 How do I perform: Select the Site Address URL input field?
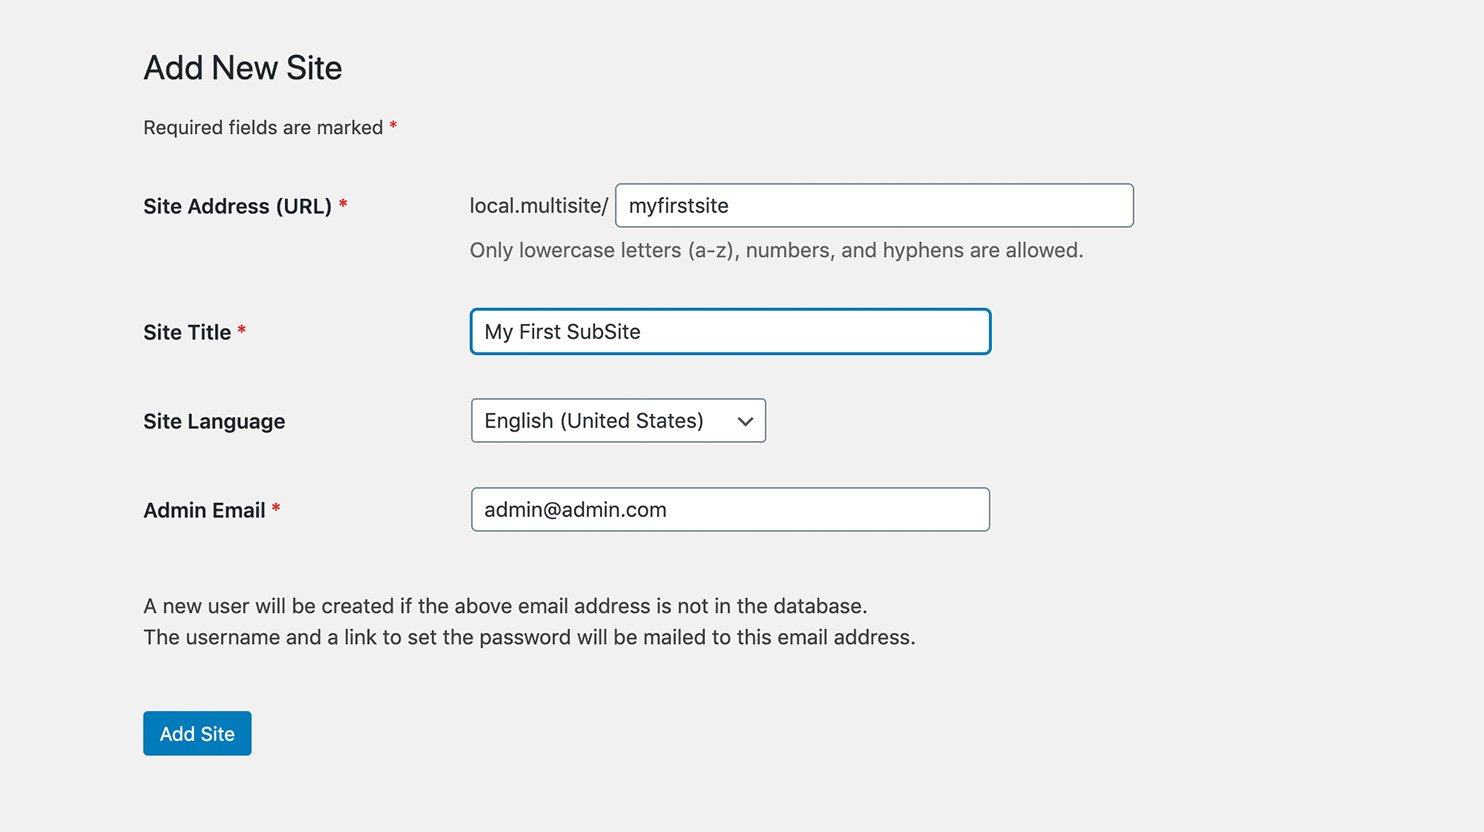coord(874,205)
